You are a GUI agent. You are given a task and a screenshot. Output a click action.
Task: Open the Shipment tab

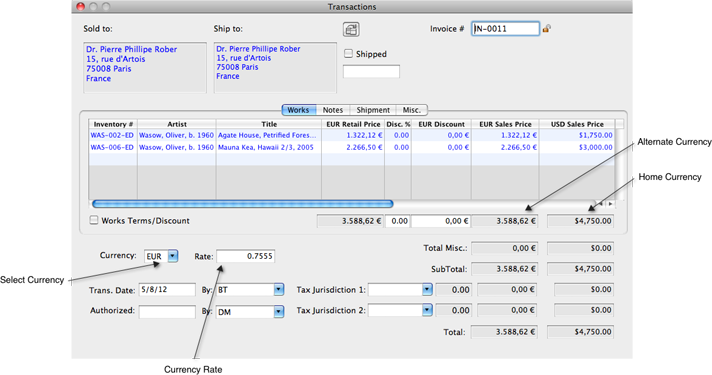(x=373, y=110)
